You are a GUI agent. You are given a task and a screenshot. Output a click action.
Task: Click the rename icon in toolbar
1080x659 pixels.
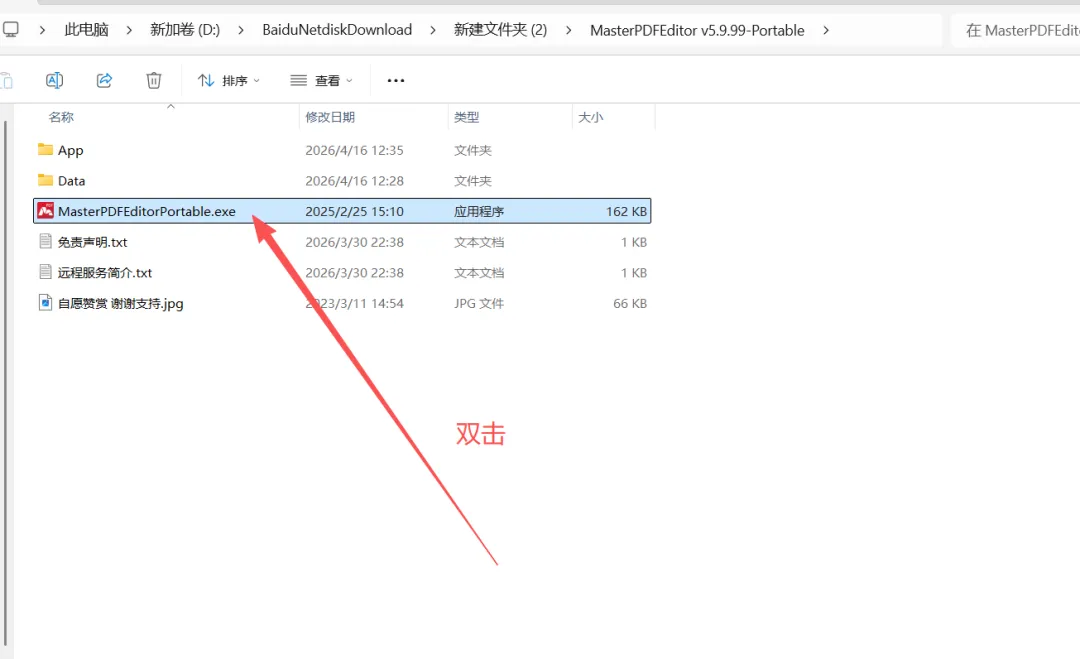(54, 81)
